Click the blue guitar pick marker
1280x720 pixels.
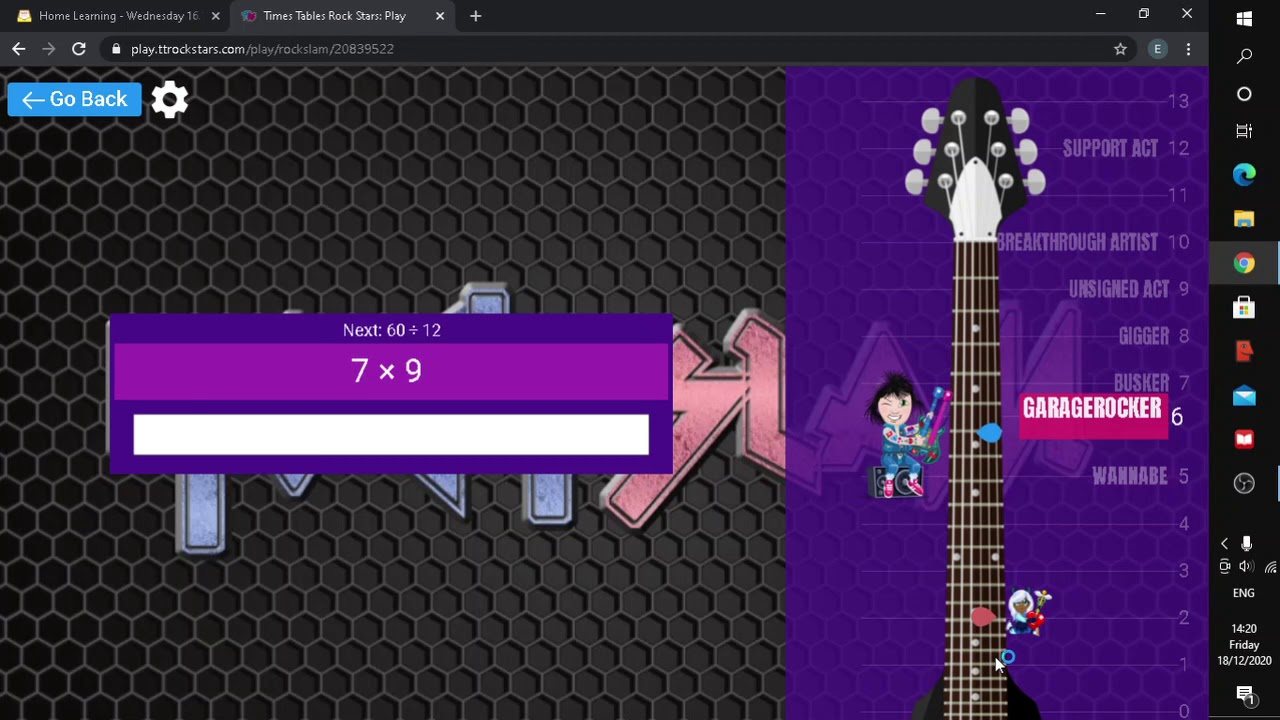[989, 432]
